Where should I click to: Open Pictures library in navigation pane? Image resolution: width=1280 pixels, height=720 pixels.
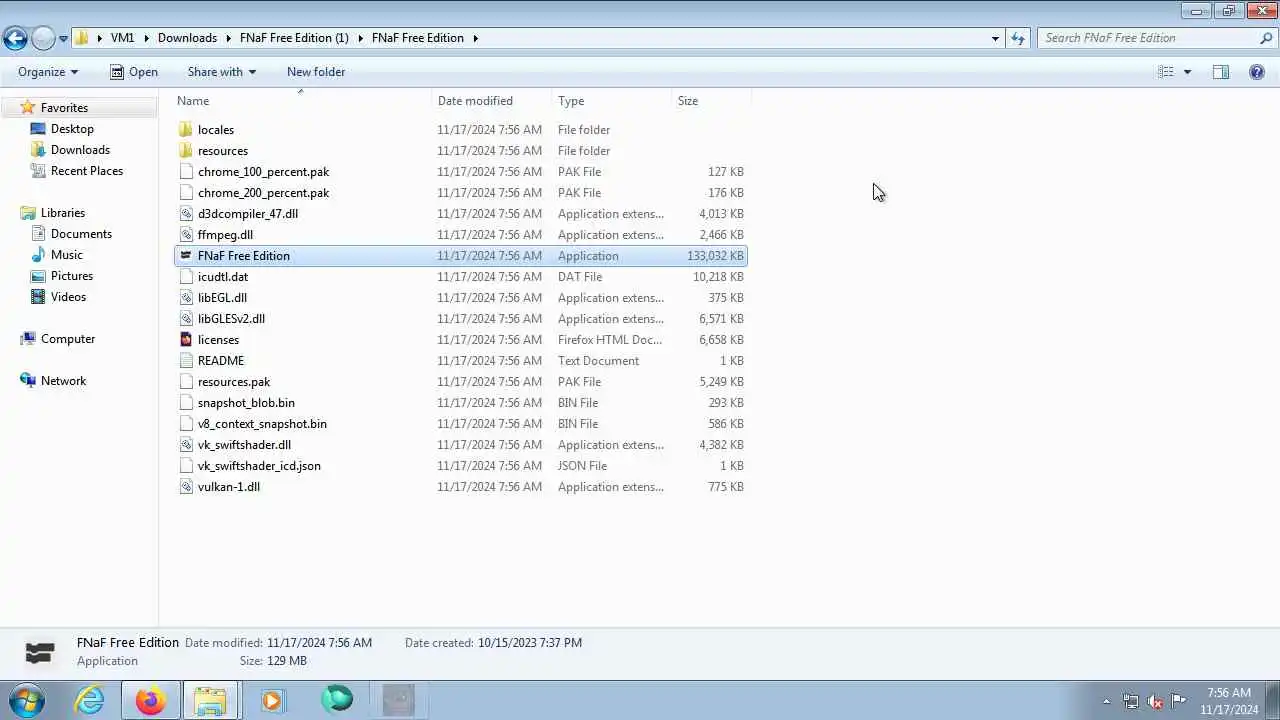(72, 276)
